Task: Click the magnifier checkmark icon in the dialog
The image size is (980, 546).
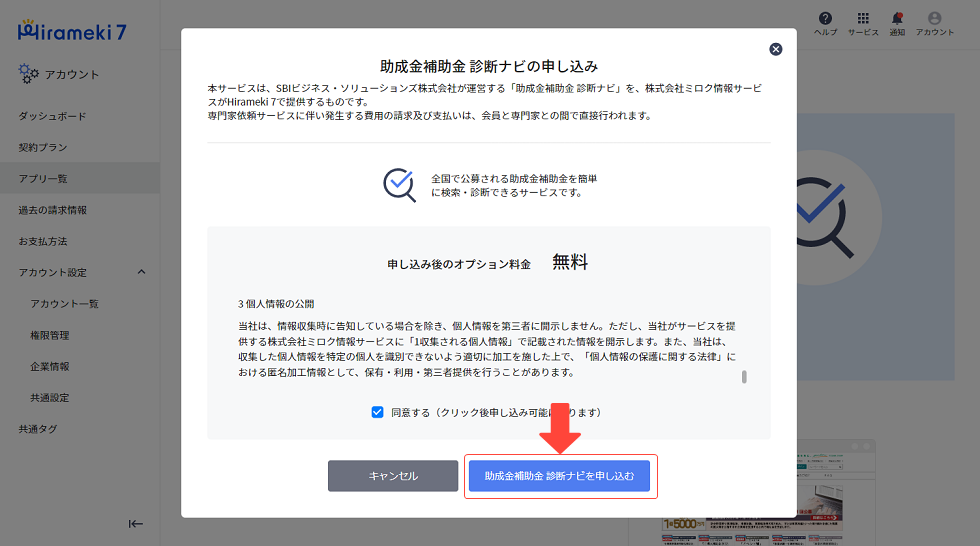Action: coord(399,185)
